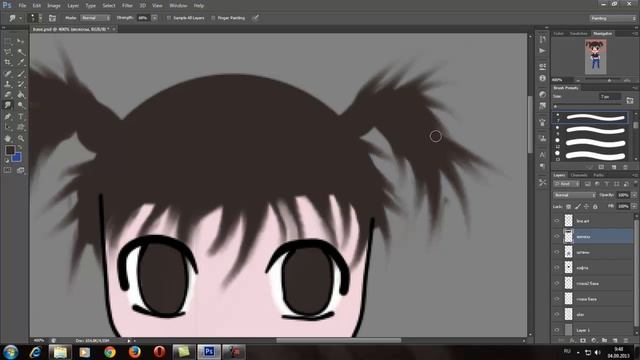
Task: Lock layer position
Action: coord(587,207)
